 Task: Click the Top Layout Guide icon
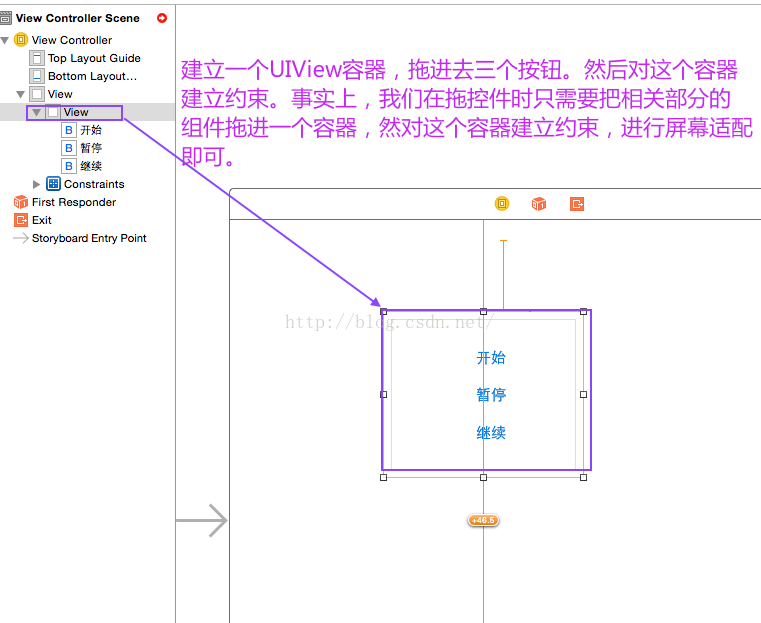point(37,58)
